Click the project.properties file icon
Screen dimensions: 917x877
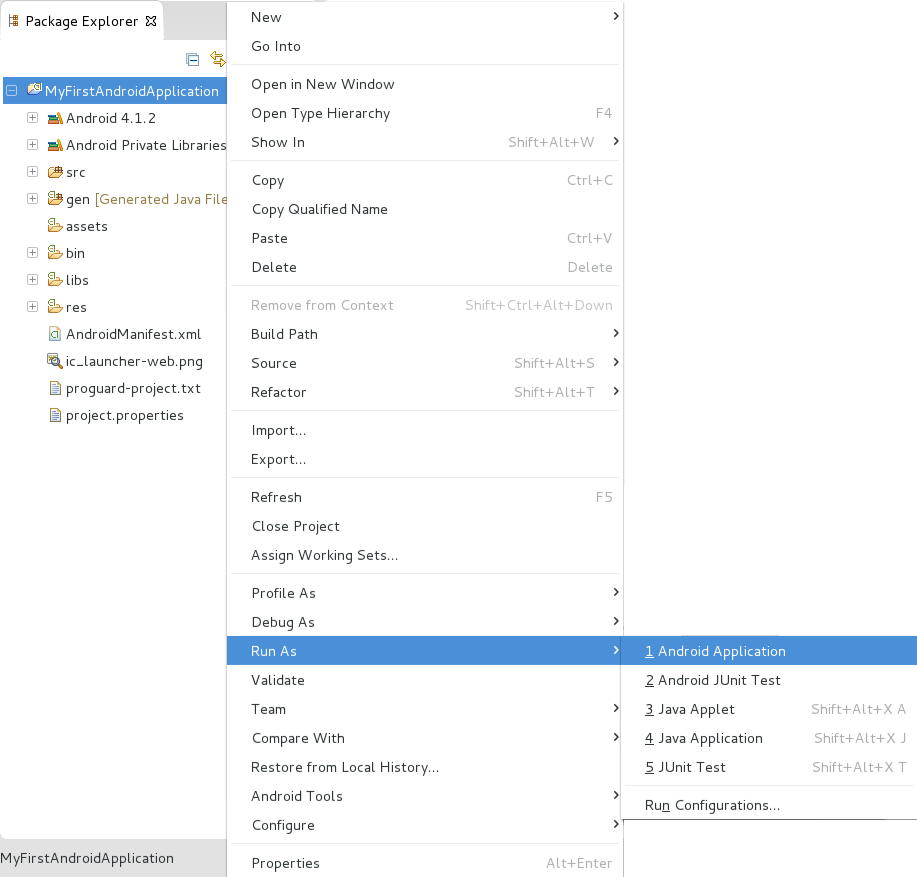click(55, 415)
